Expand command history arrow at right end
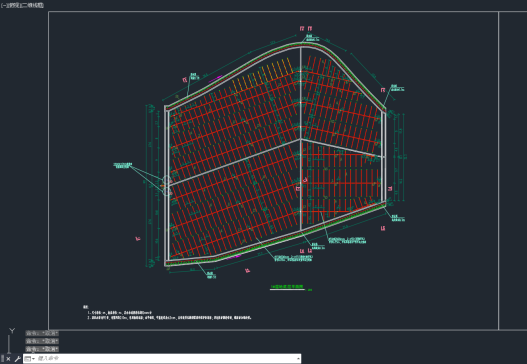 pos(298,359)
